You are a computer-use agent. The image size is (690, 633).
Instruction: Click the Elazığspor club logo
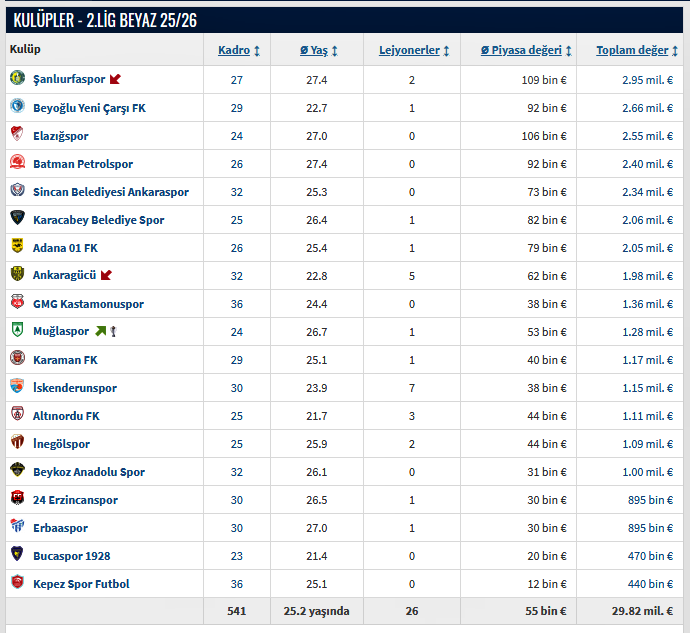(x=17, y=135)
